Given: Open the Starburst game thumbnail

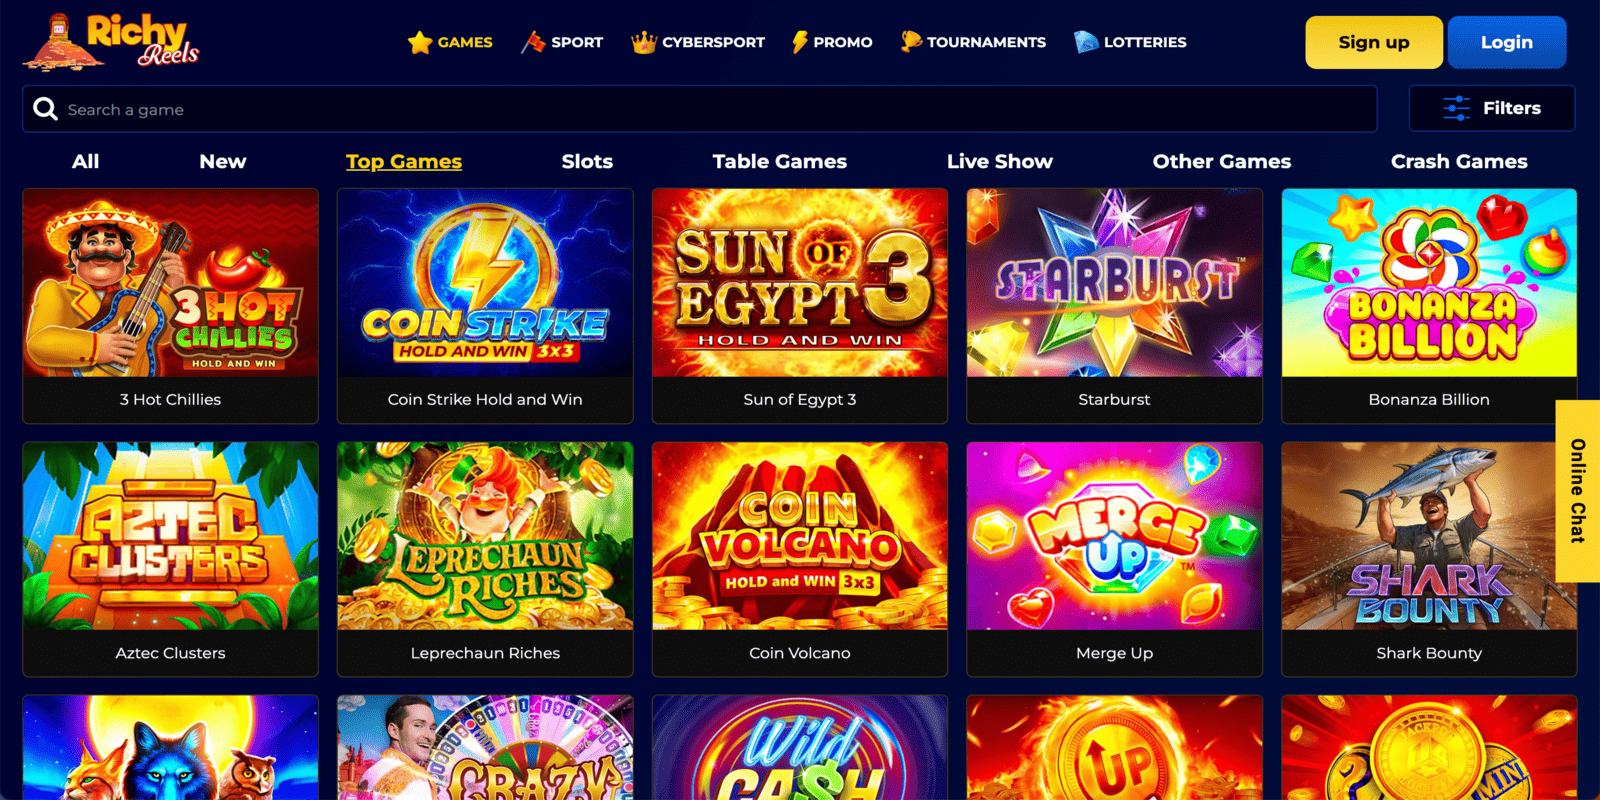Looking at the screenshot, I should click(x=1114, y=283).
